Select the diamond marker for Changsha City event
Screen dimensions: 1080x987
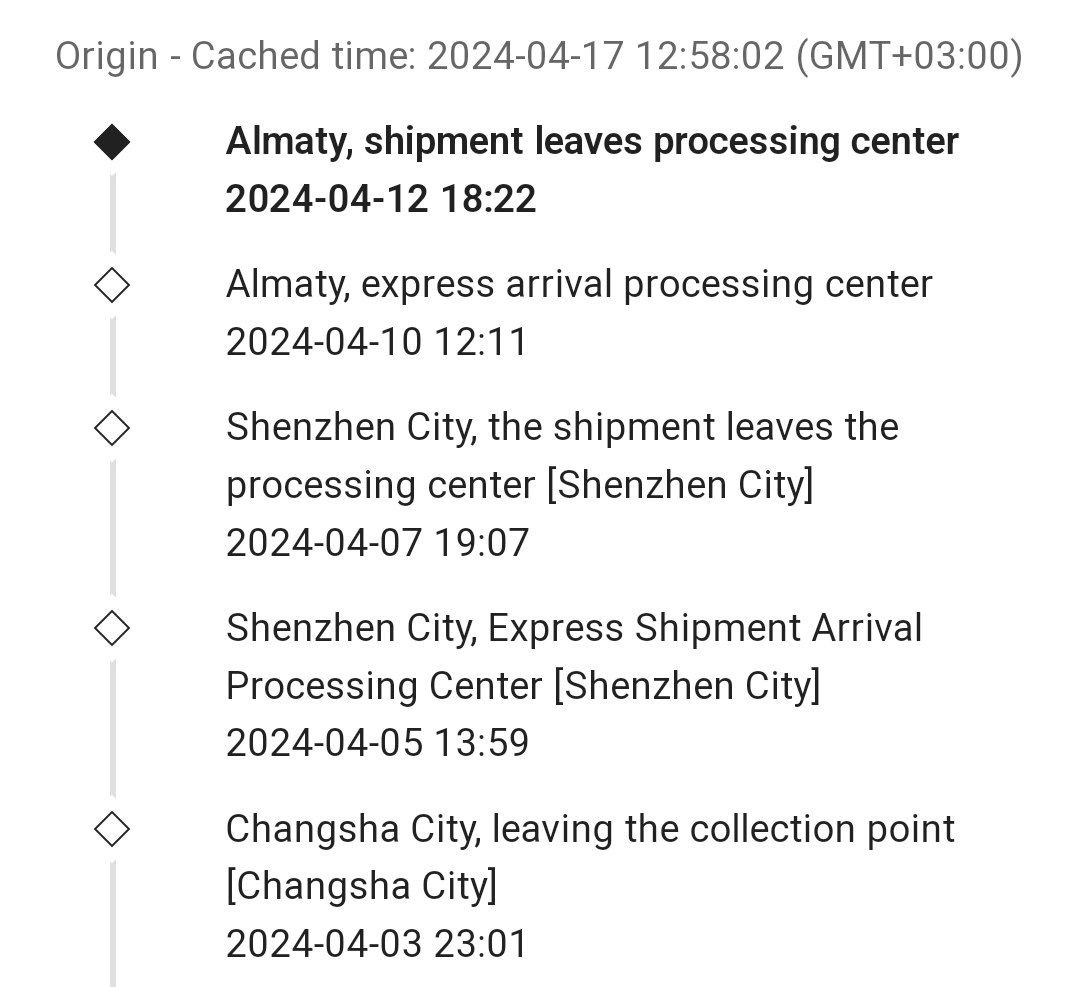112,829
